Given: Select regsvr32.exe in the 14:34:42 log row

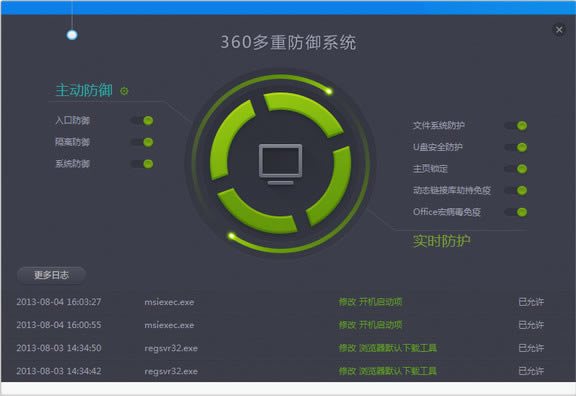Looking at the screenshot, I should (171, 371).
